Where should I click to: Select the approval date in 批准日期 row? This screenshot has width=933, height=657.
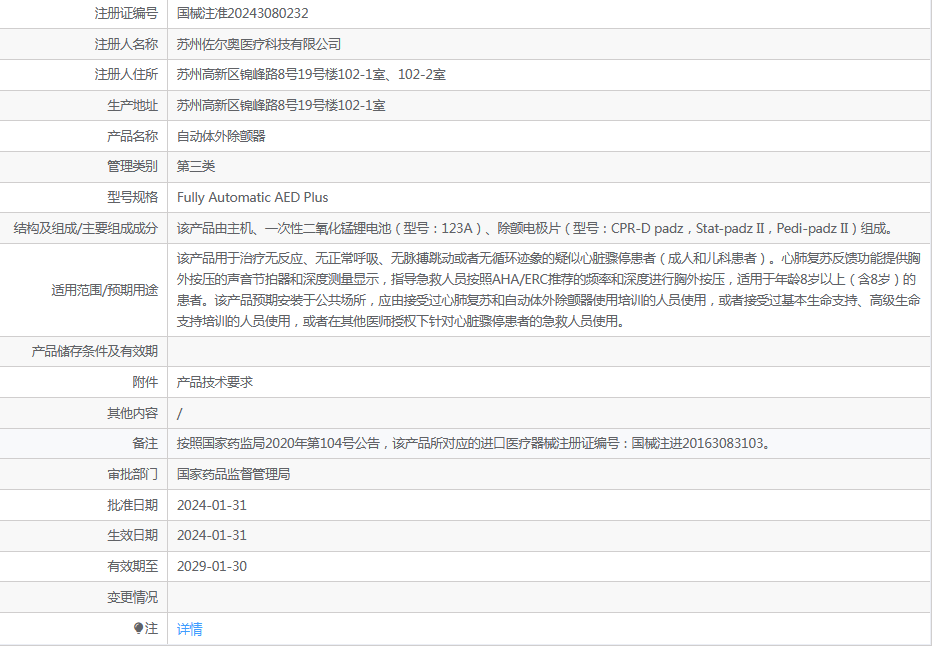212,505
